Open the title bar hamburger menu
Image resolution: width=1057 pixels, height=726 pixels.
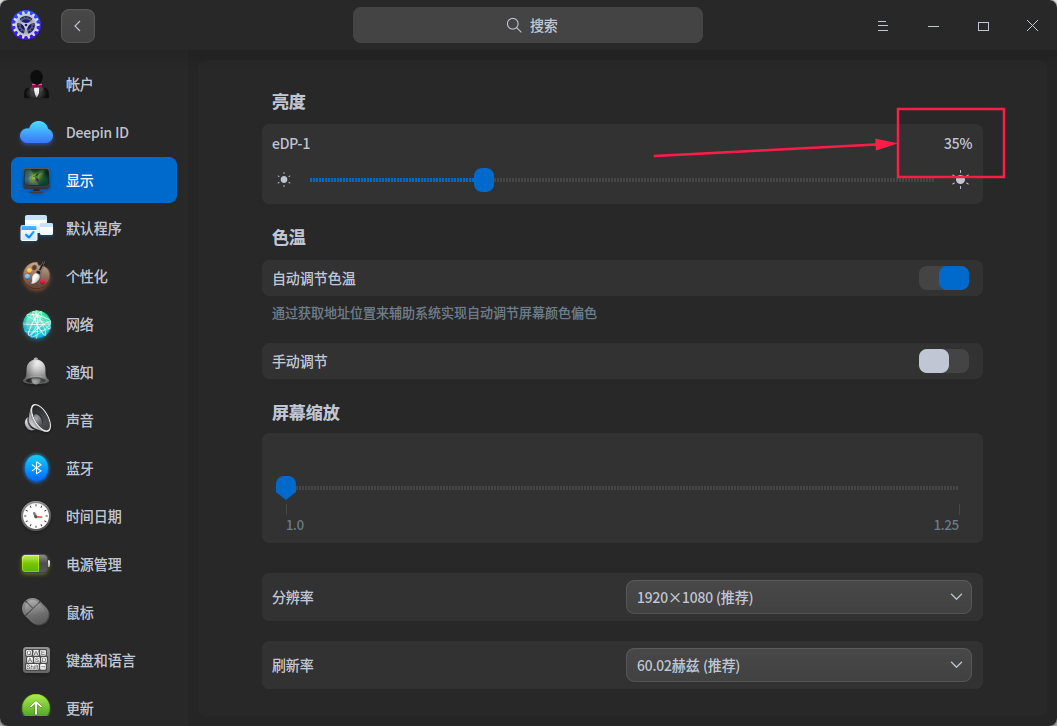883,26
